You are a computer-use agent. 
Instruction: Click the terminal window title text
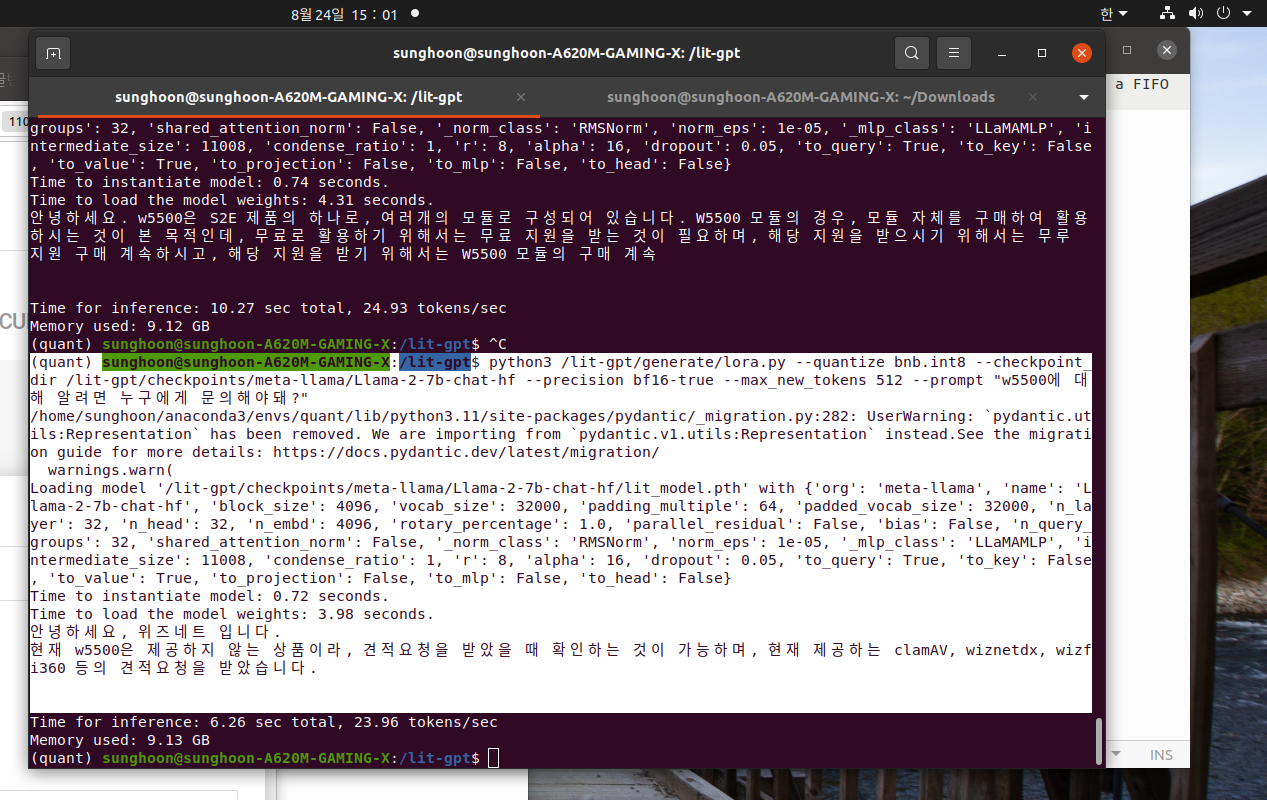pos(567,53)
